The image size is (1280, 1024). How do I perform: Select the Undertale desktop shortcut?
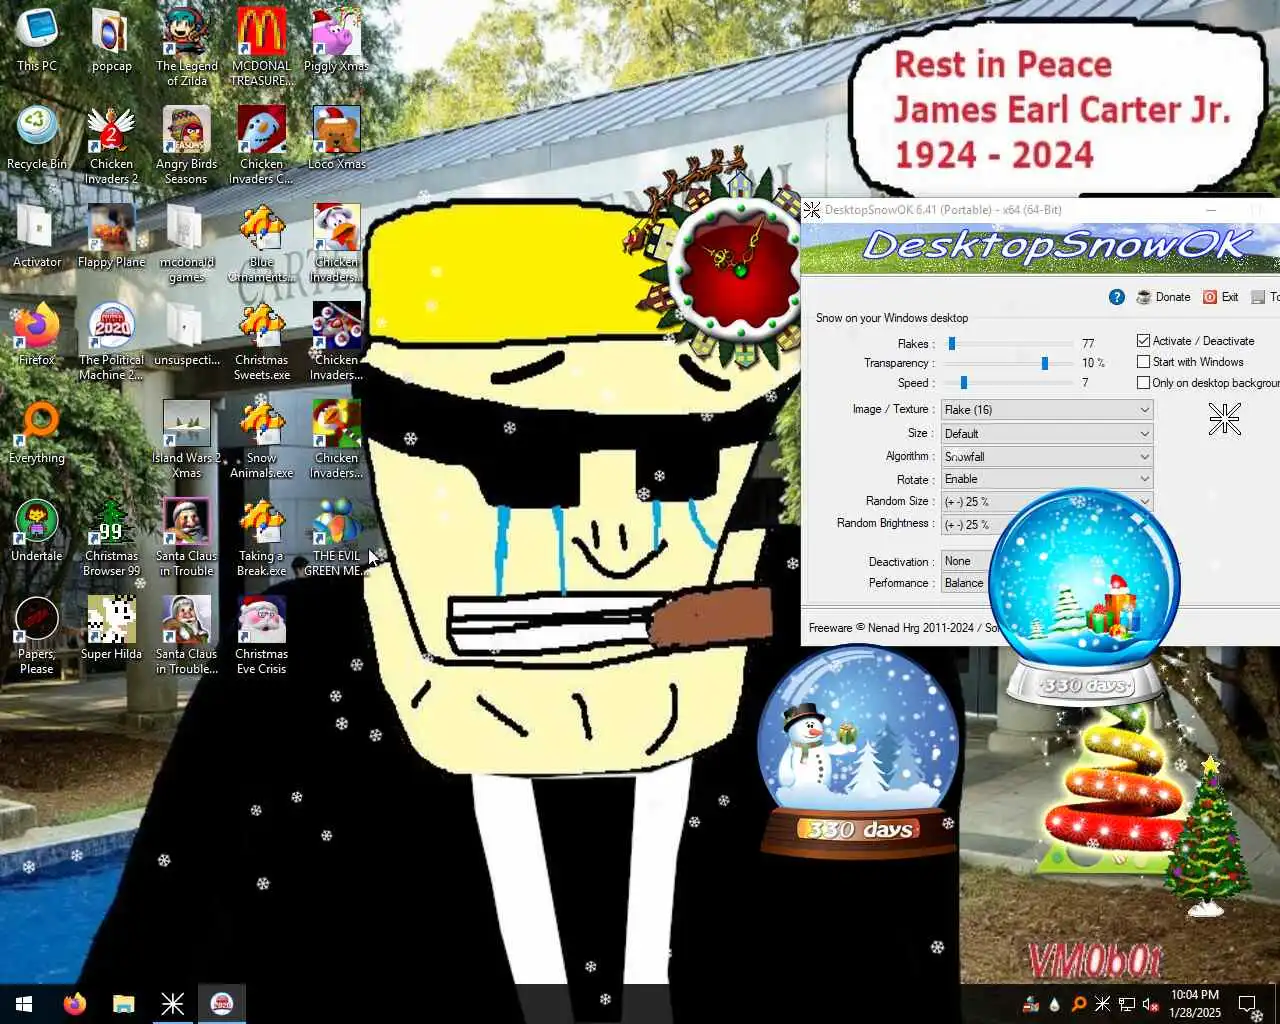(37, 532)
